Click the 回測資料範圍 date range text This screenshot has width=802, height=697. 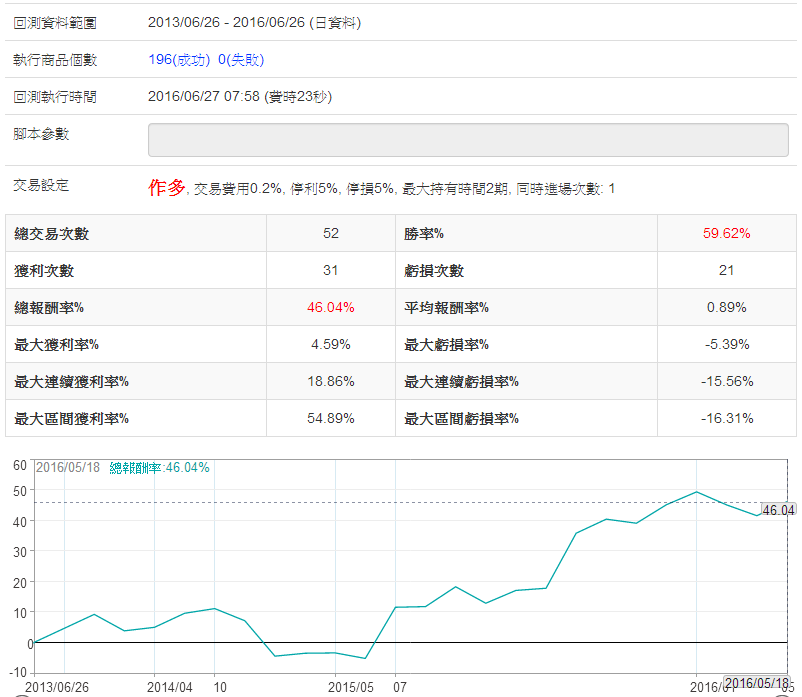coord(254,22)
